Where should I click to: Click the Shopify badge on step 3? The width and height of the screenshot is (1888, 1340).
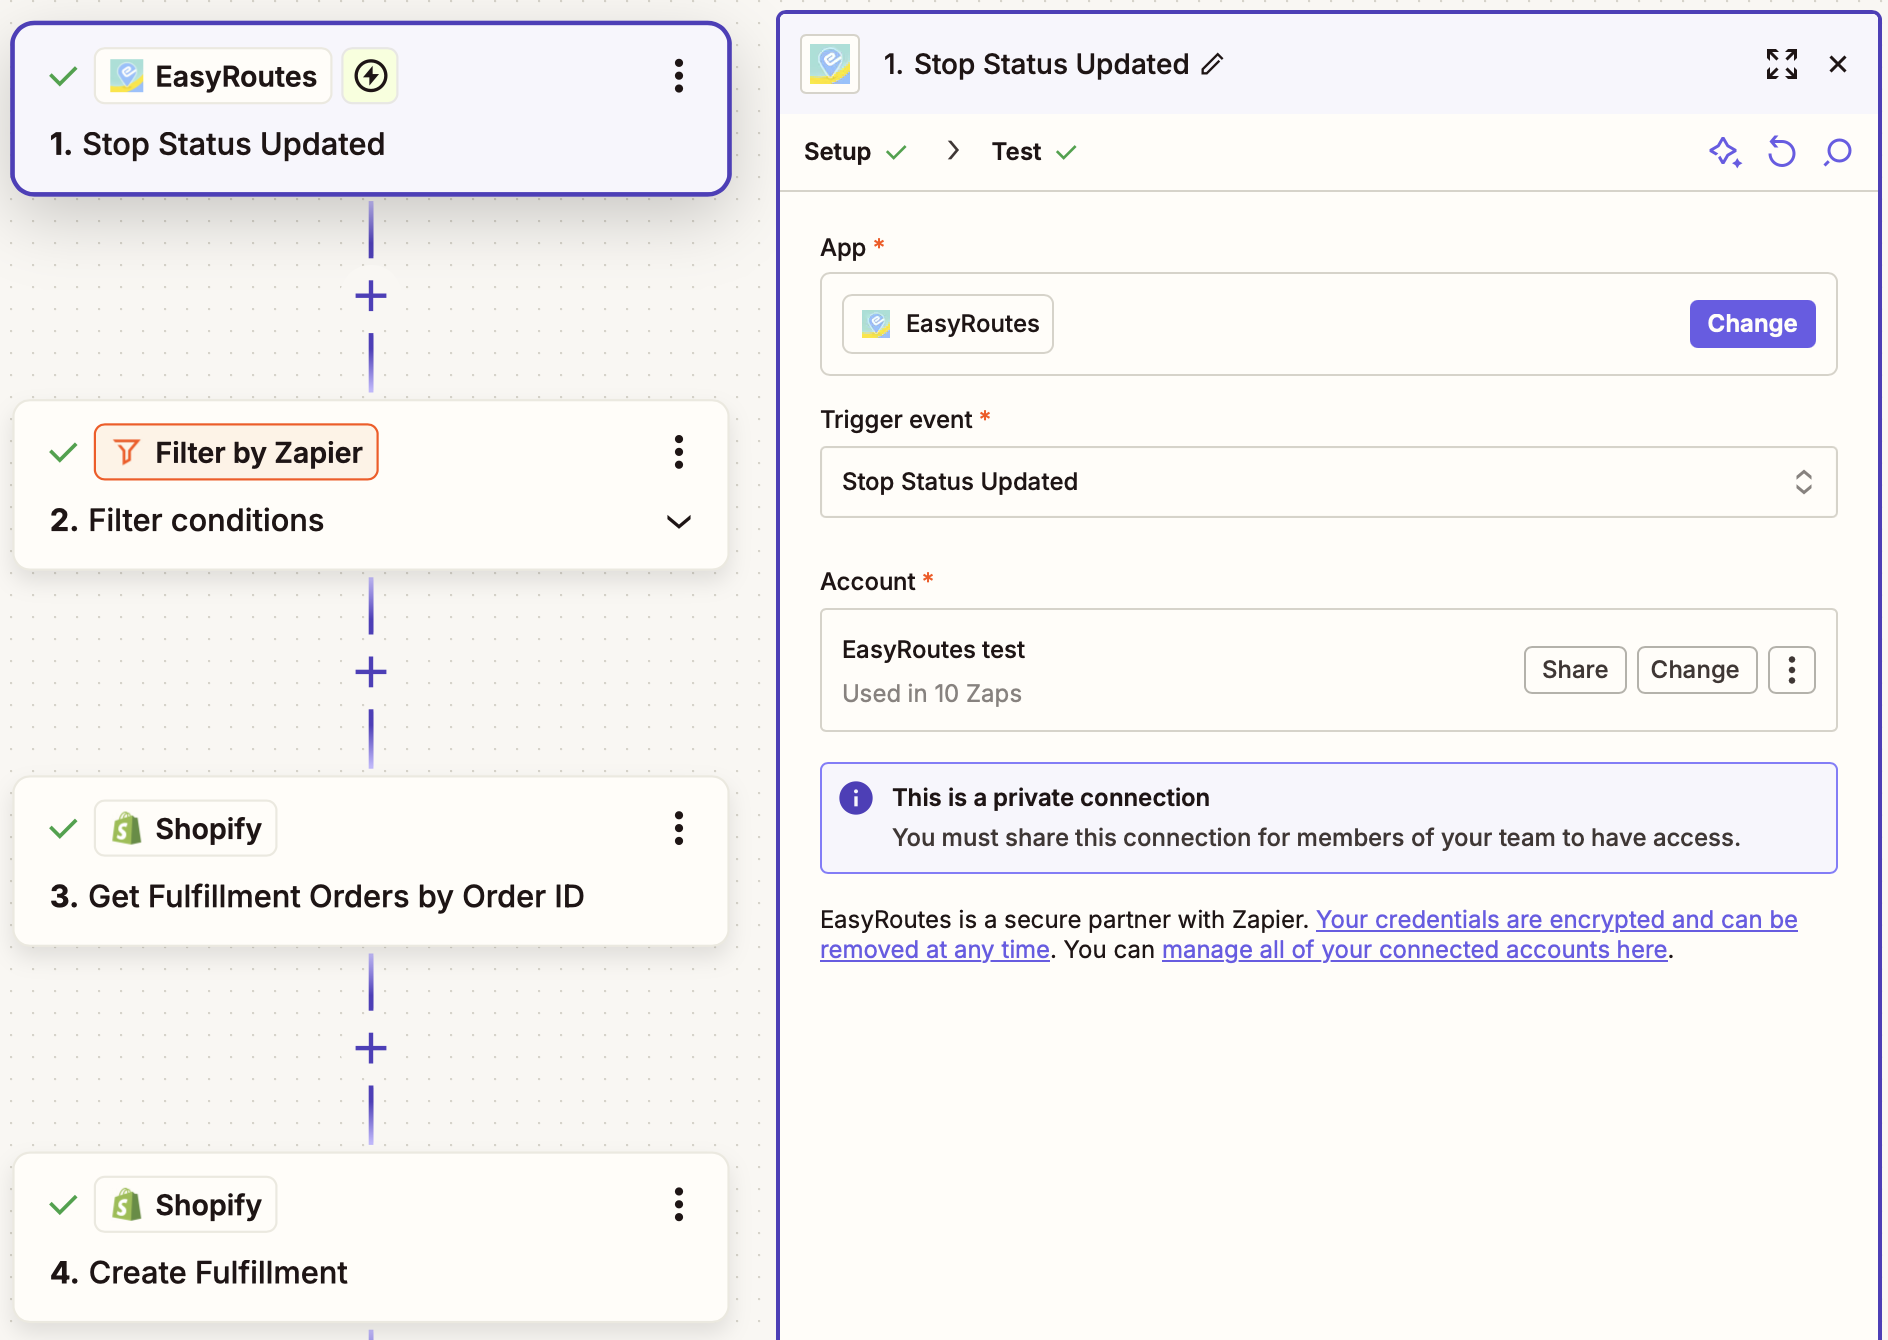click(186, 828)
